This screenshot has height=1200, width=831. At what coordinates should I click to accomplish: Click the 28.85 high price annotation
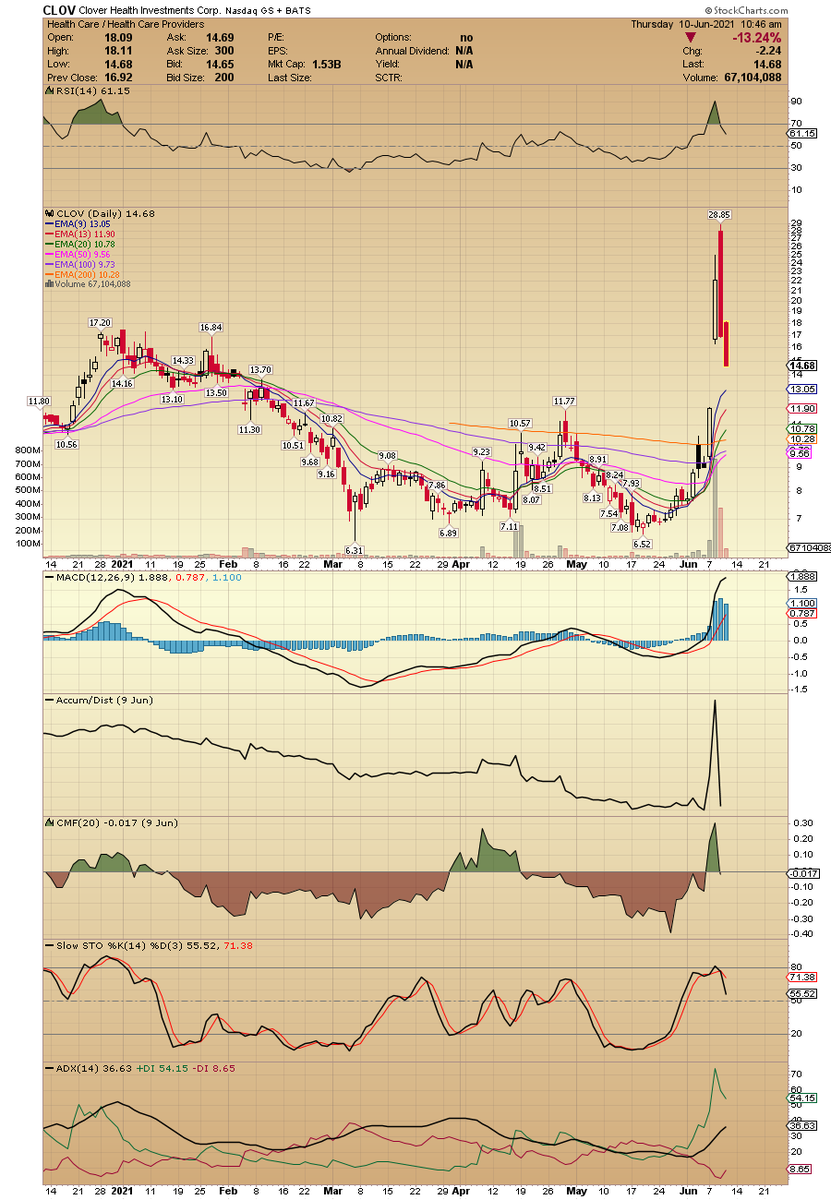pyautogui.click(x=720, y=215)
